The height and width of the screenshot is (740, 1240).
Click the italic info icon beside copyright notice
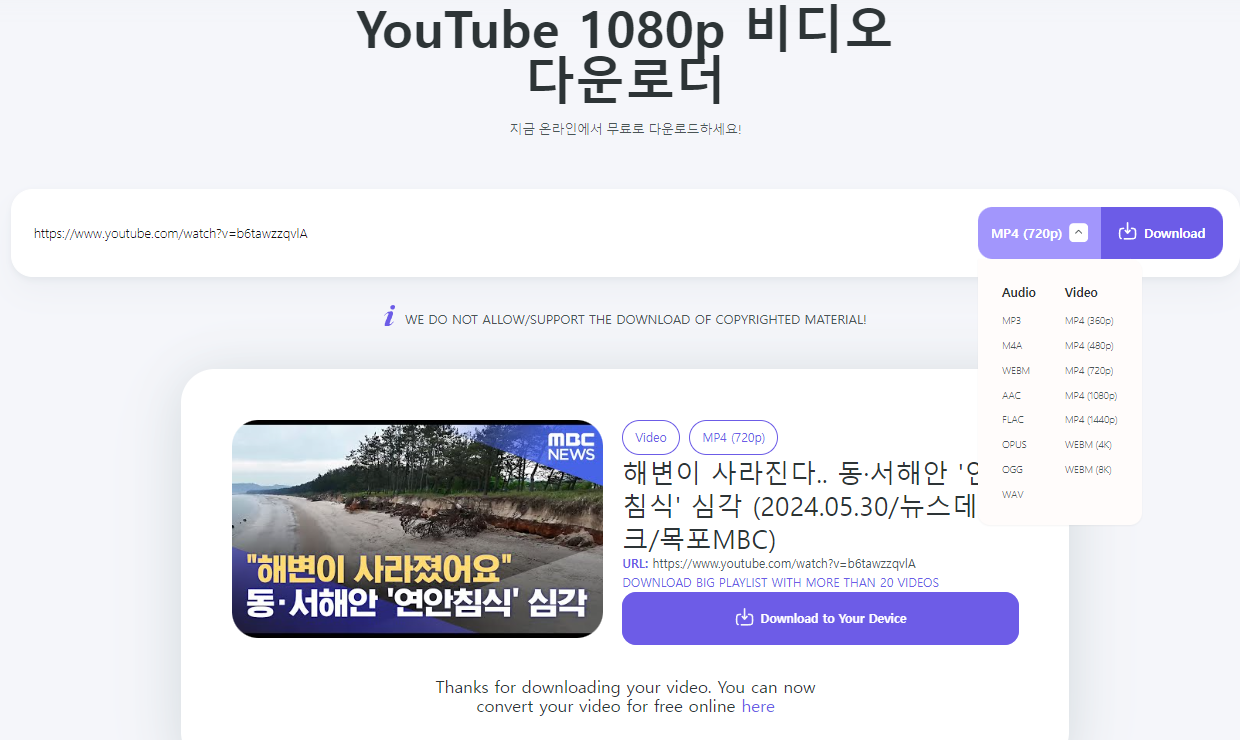coord(389,316)
